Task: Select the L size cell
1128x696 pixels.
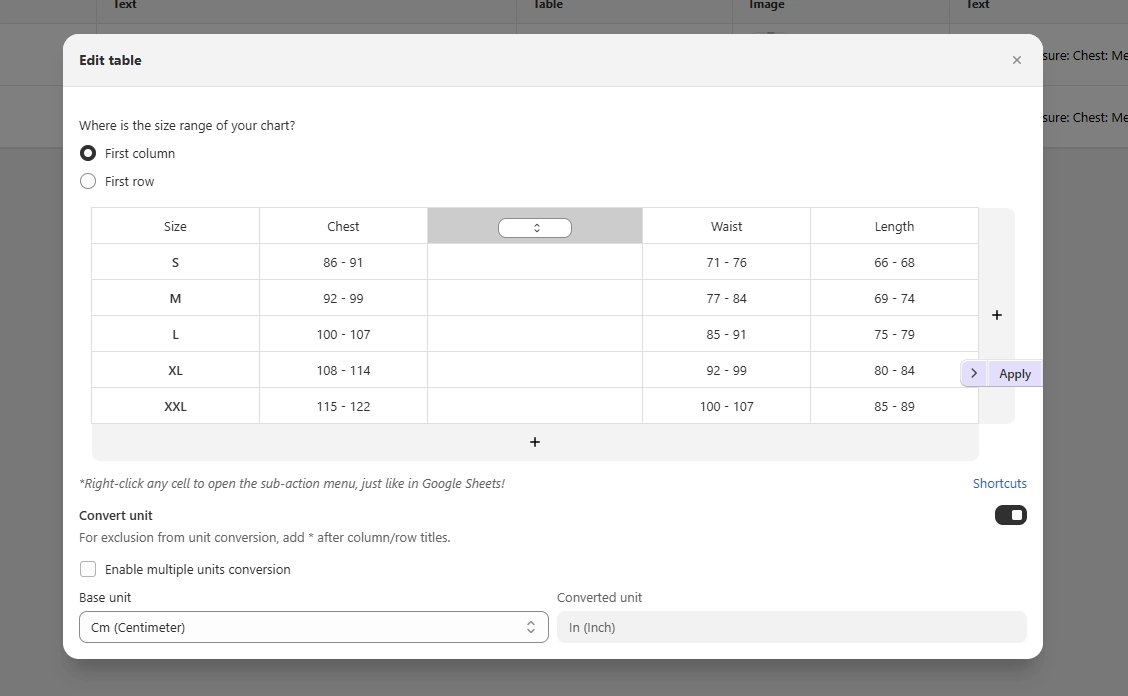Action: click(x=176, y=334)
